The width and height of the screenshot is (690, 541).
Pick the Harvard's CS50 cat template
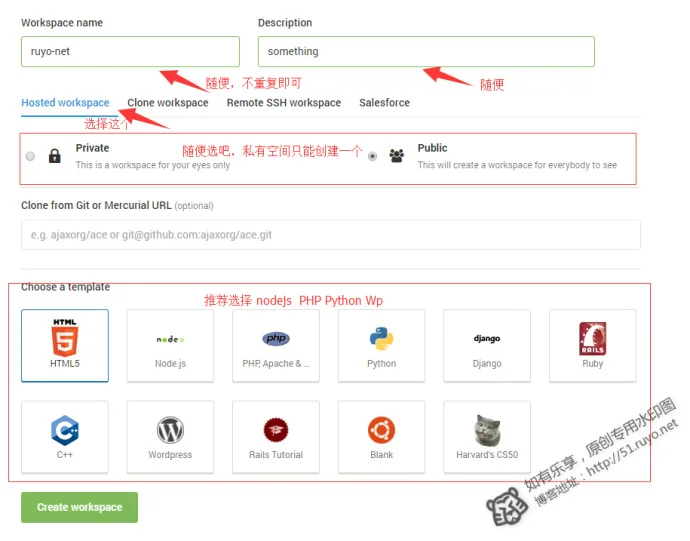(487, 430)
